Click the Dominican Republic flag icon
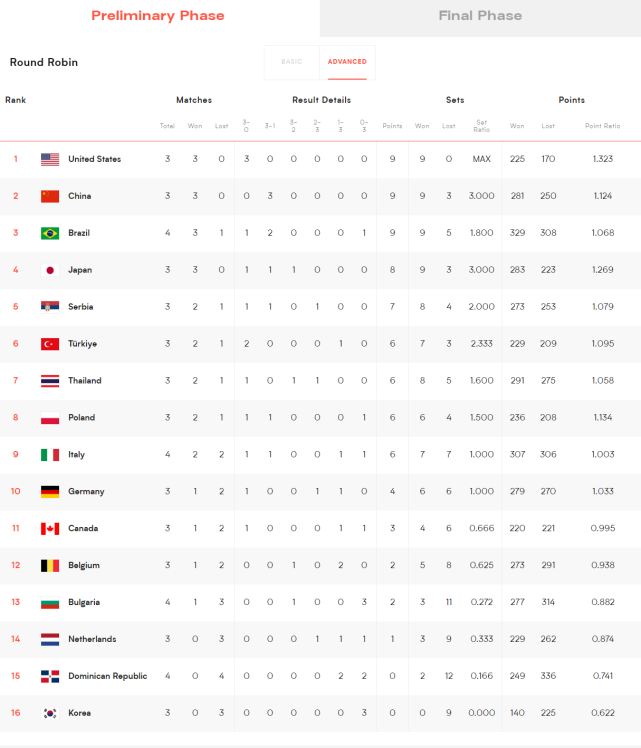Viewport: 641px width, 748px height. tap(50, 676)
